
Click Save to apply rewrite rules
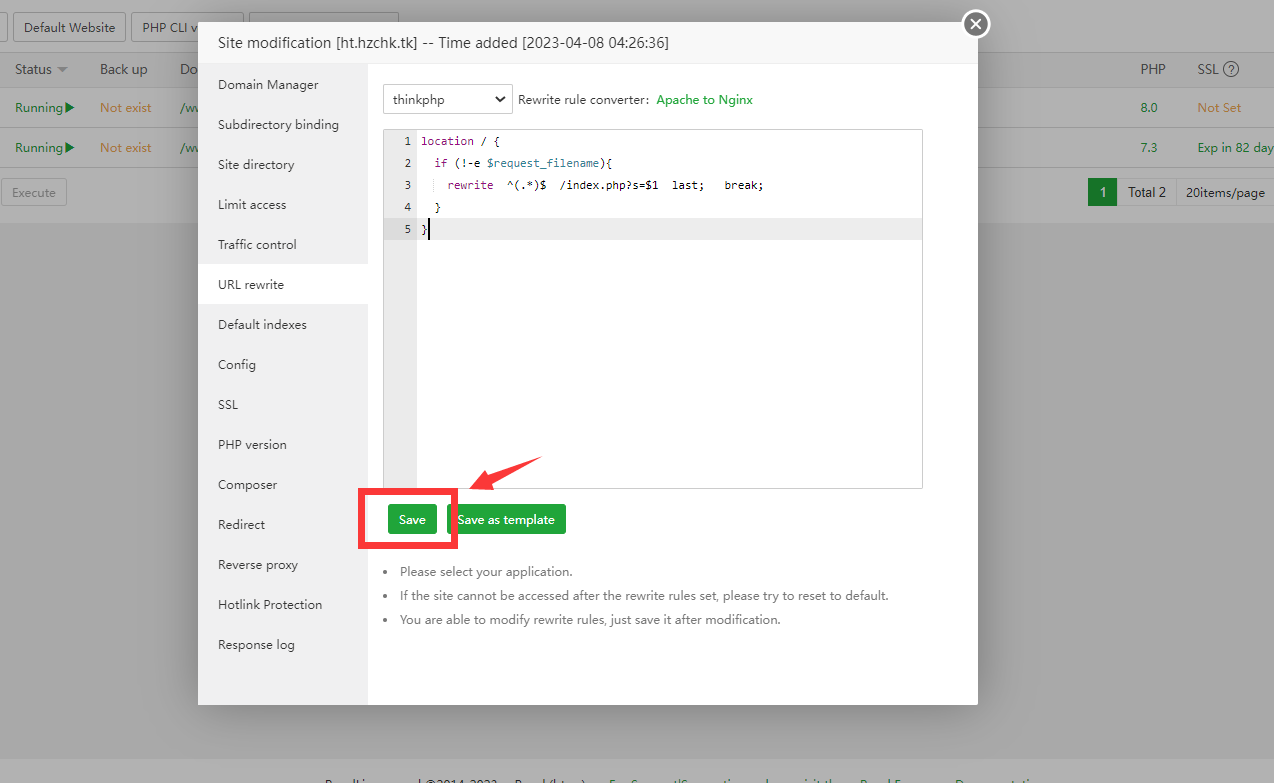pos(412,519)
